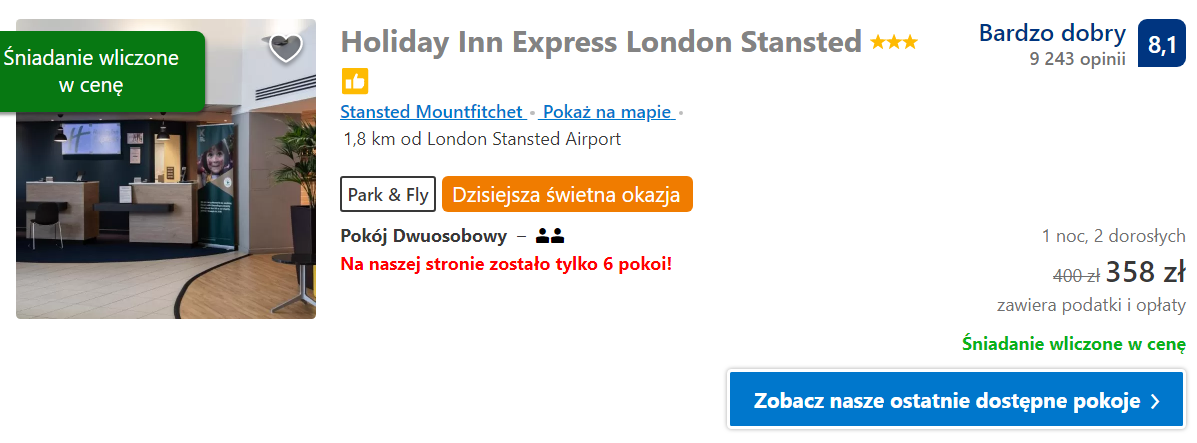
Task: Click the crossed-out 400 zł original price
Action: pyautogui.click(x=1076, y=275)
